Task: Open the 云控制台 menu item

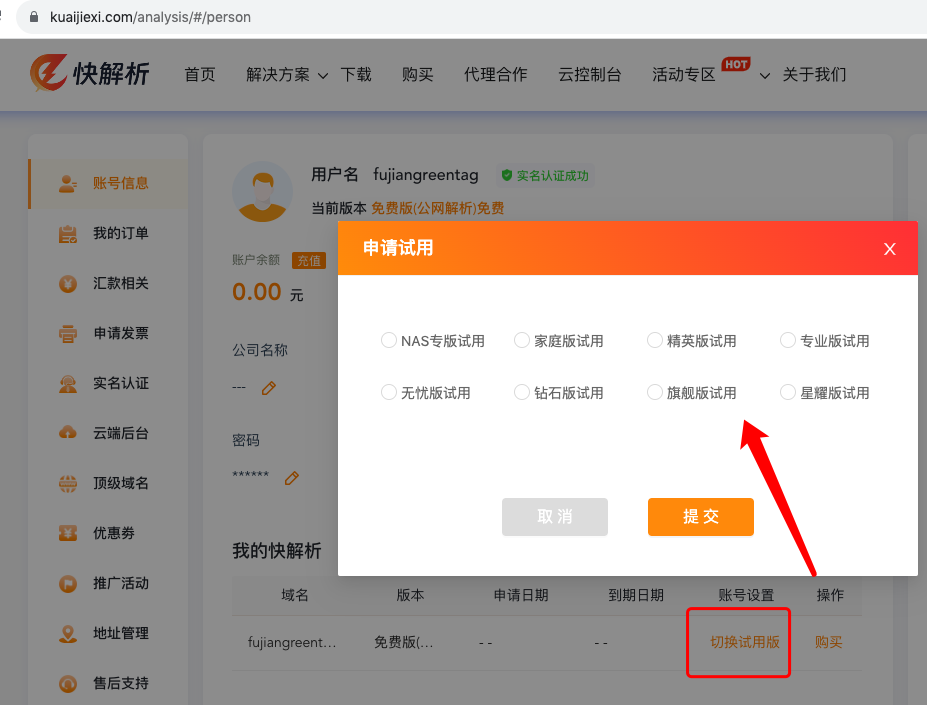Action: pyautogui.click(x=589, y=75)
